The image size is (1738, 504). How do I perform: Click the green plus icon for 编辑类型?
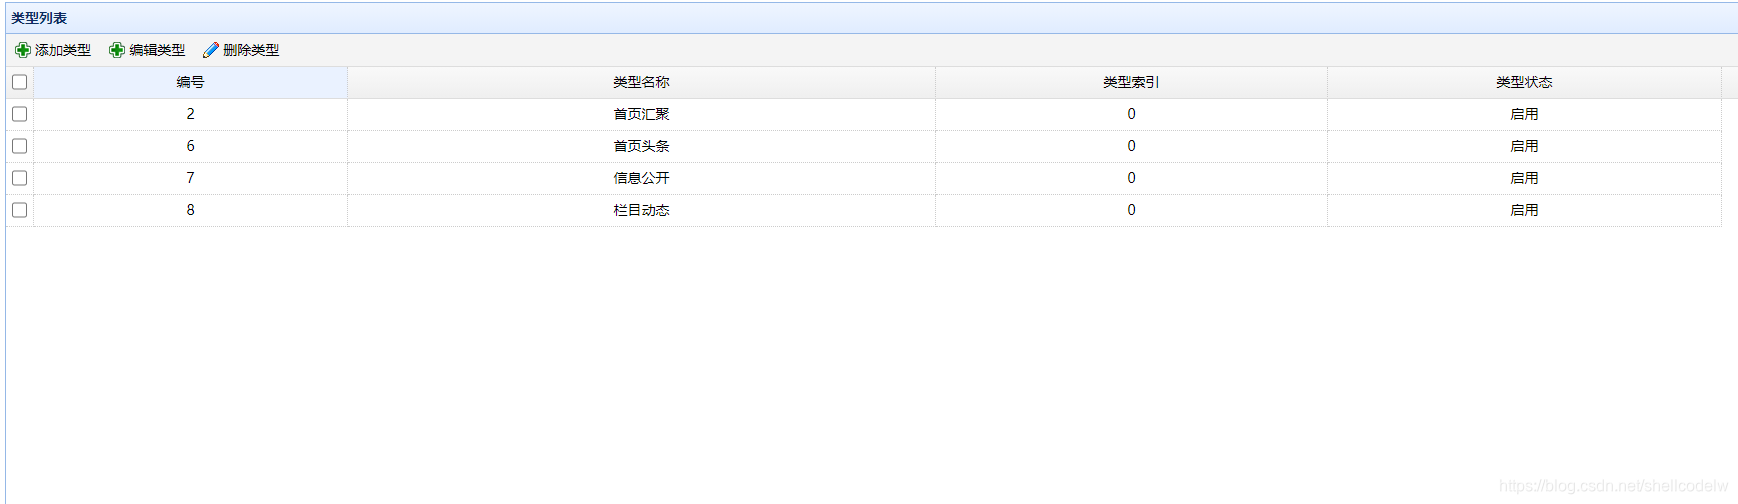coord(117,50)
